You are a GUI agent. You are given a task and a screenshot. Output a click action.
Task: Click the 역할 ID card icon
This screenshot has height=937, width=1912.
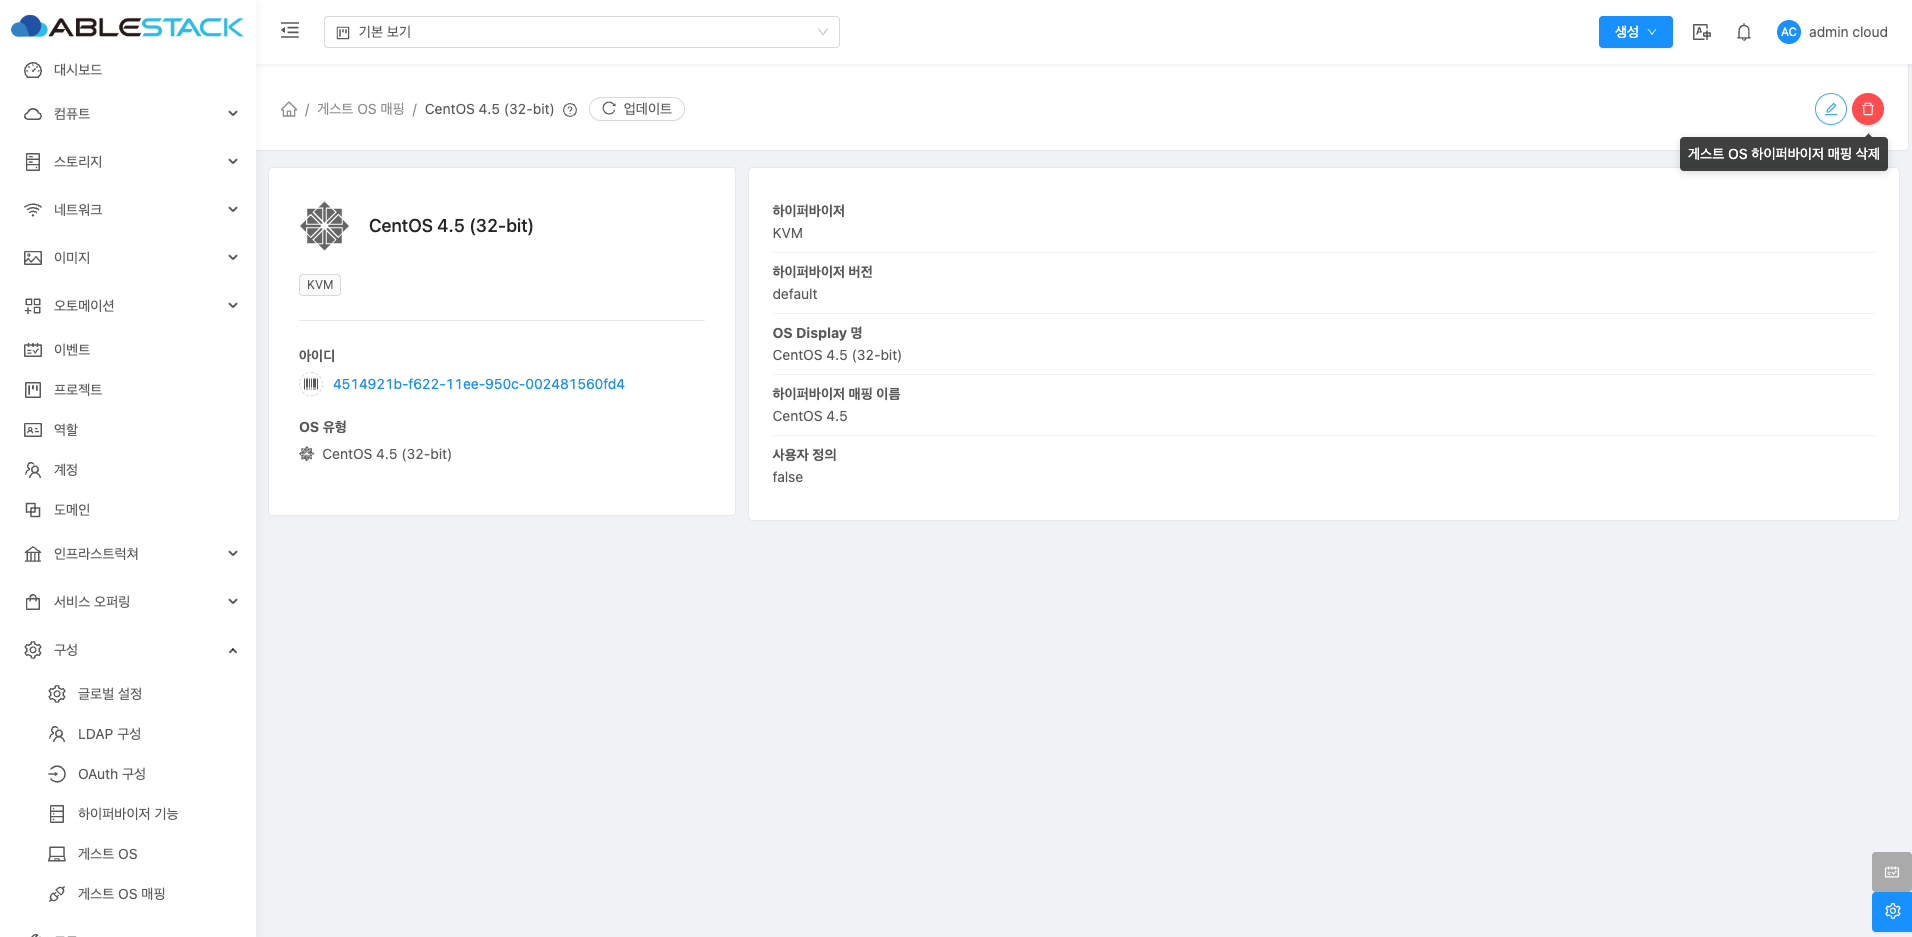33,430
